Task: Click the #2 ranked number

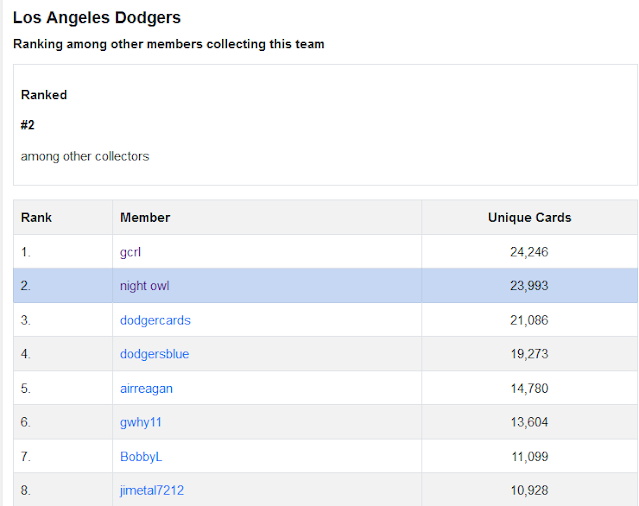Action: (28, 125)
